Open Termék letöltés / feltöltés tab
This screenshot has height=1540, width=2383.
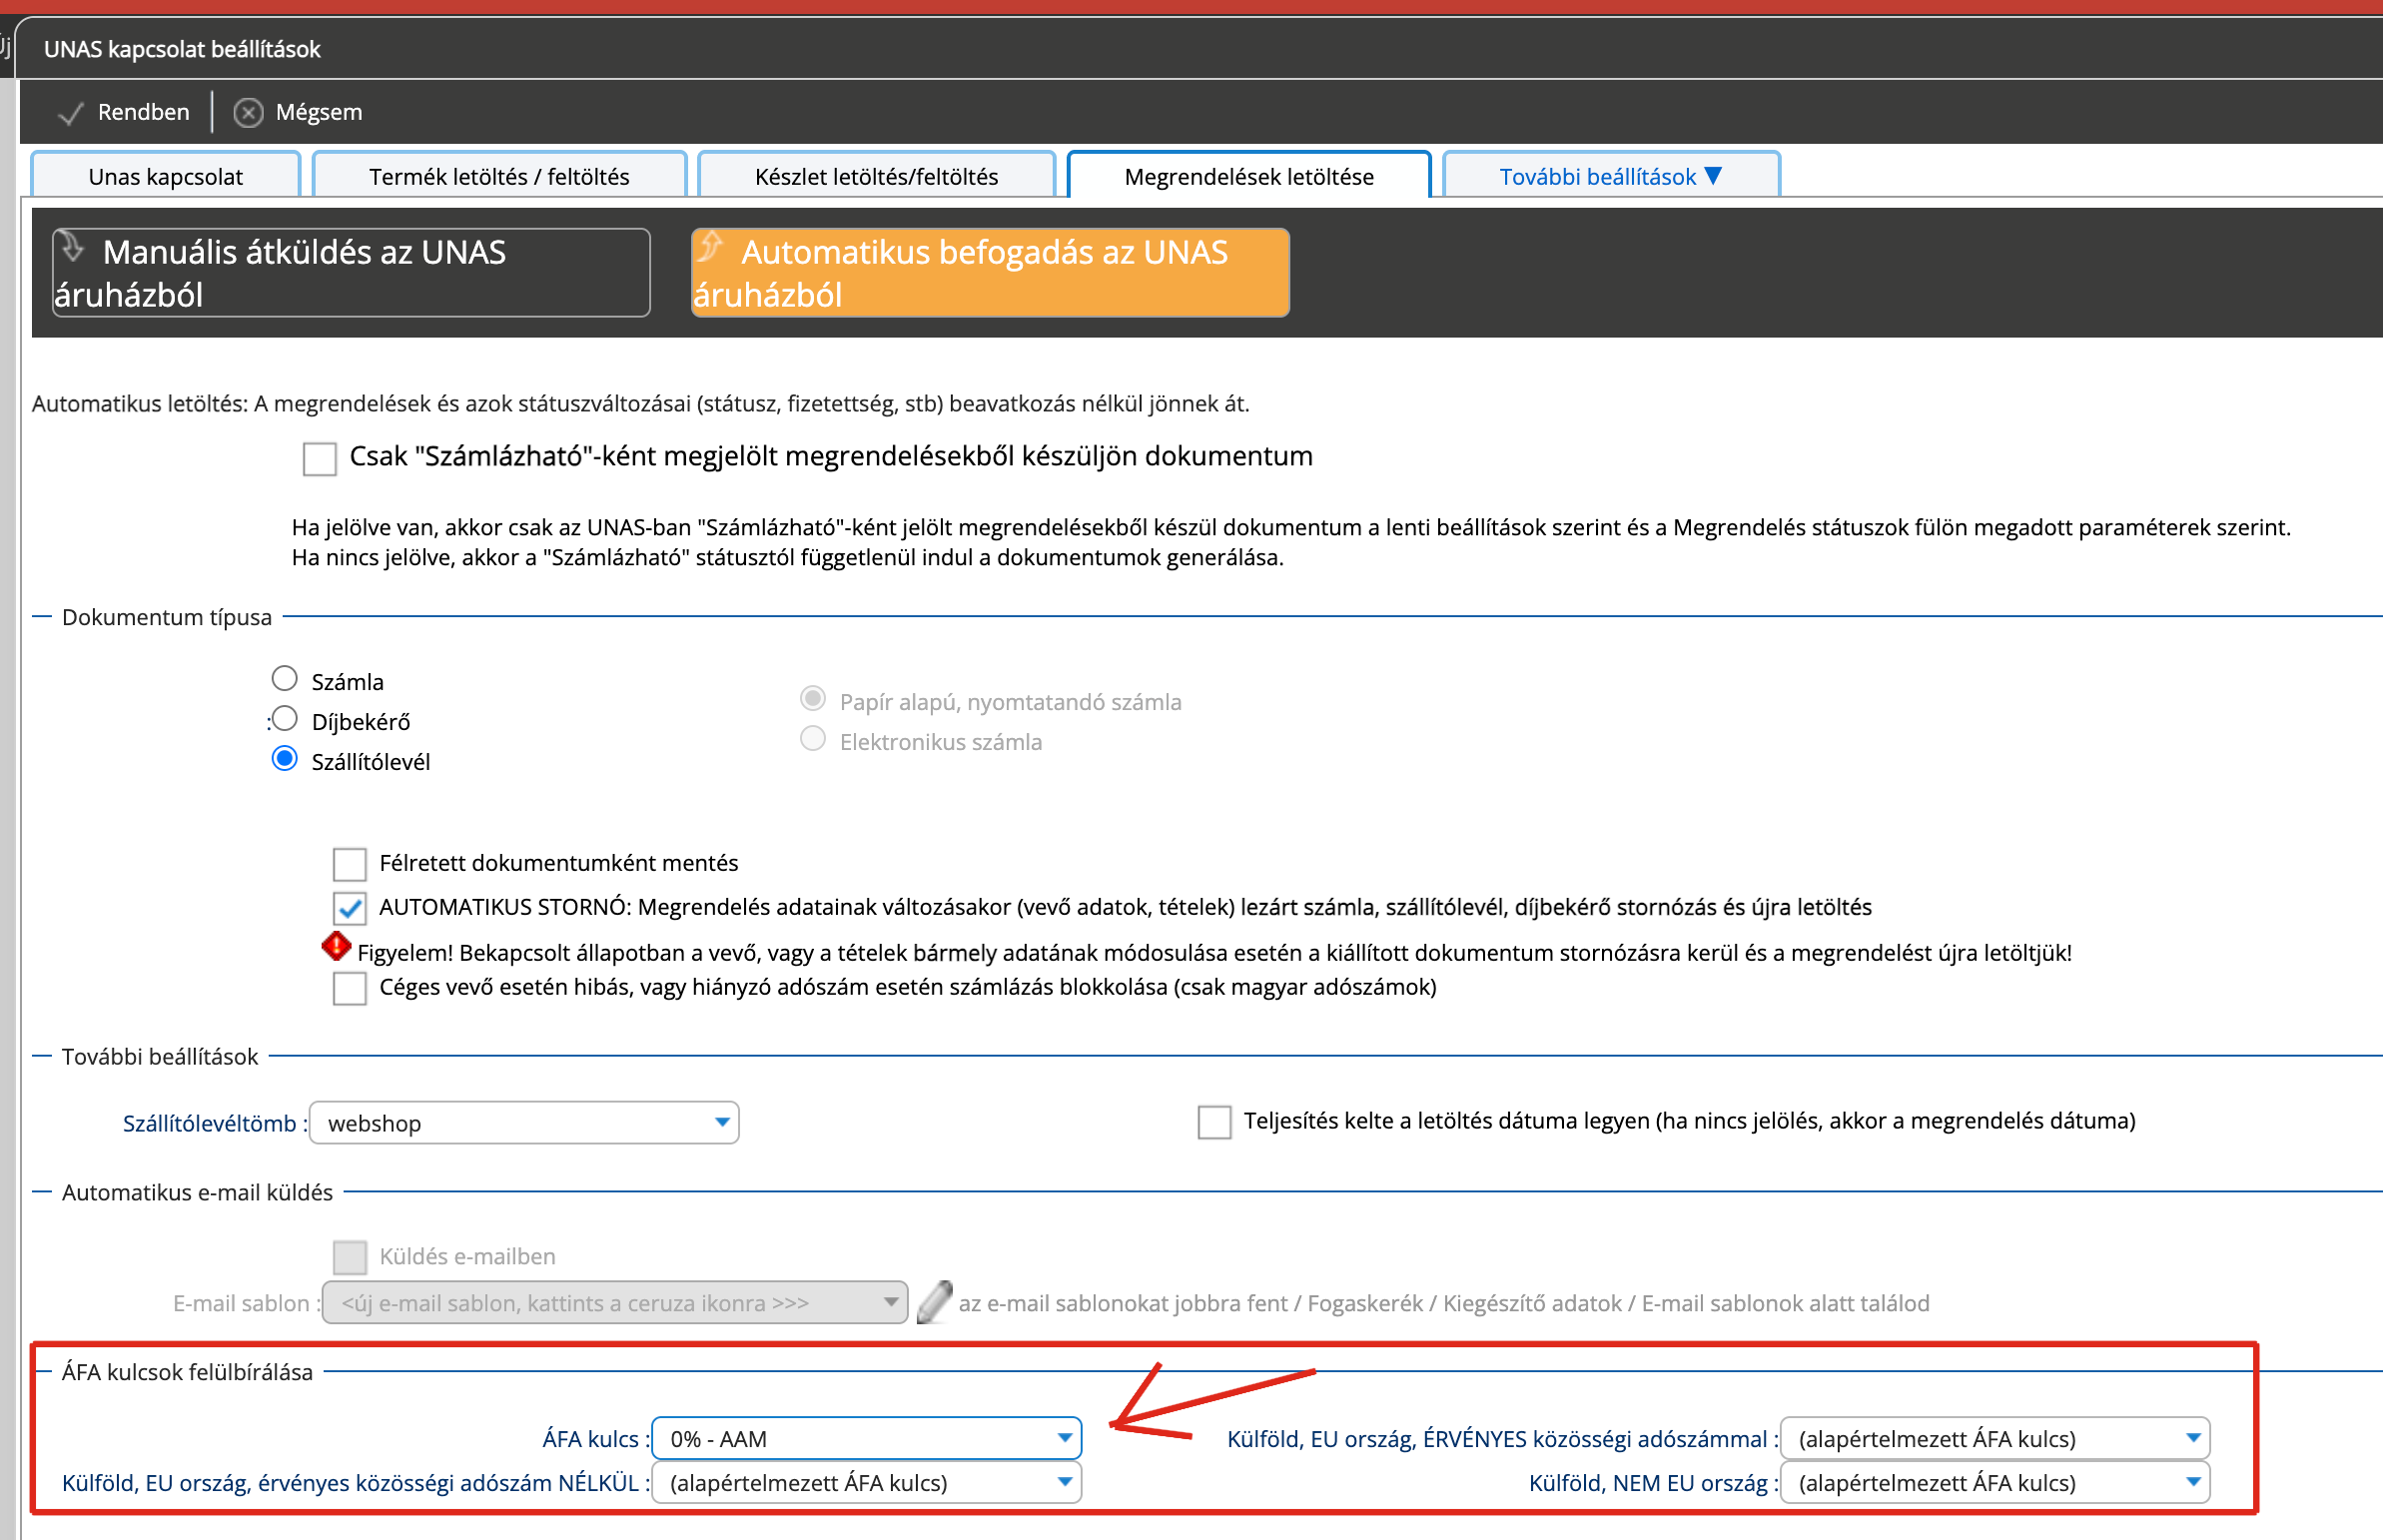pos(499,176)
